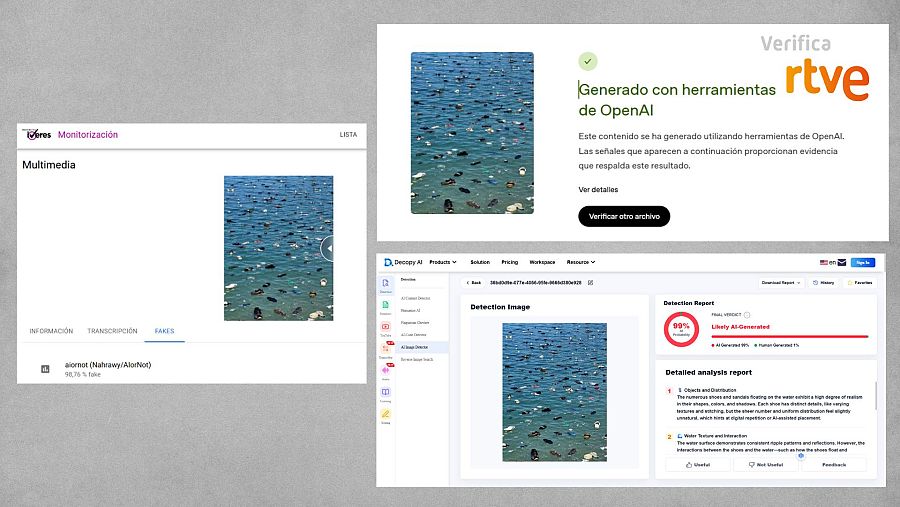Open the Pricing menu item
This screenshot has width=900, height=507.
[x=510, y=262]
